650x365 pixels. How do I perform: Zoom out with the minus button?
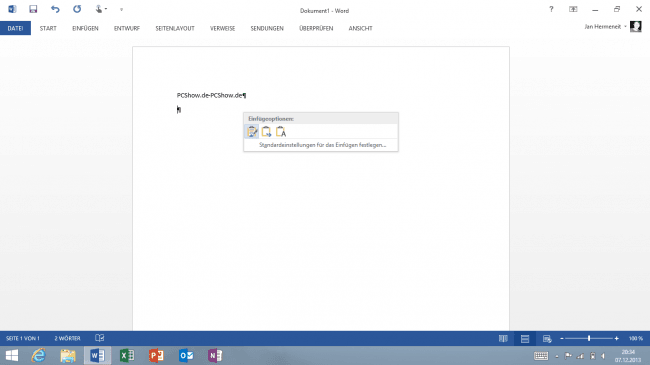tap(562, 339)
